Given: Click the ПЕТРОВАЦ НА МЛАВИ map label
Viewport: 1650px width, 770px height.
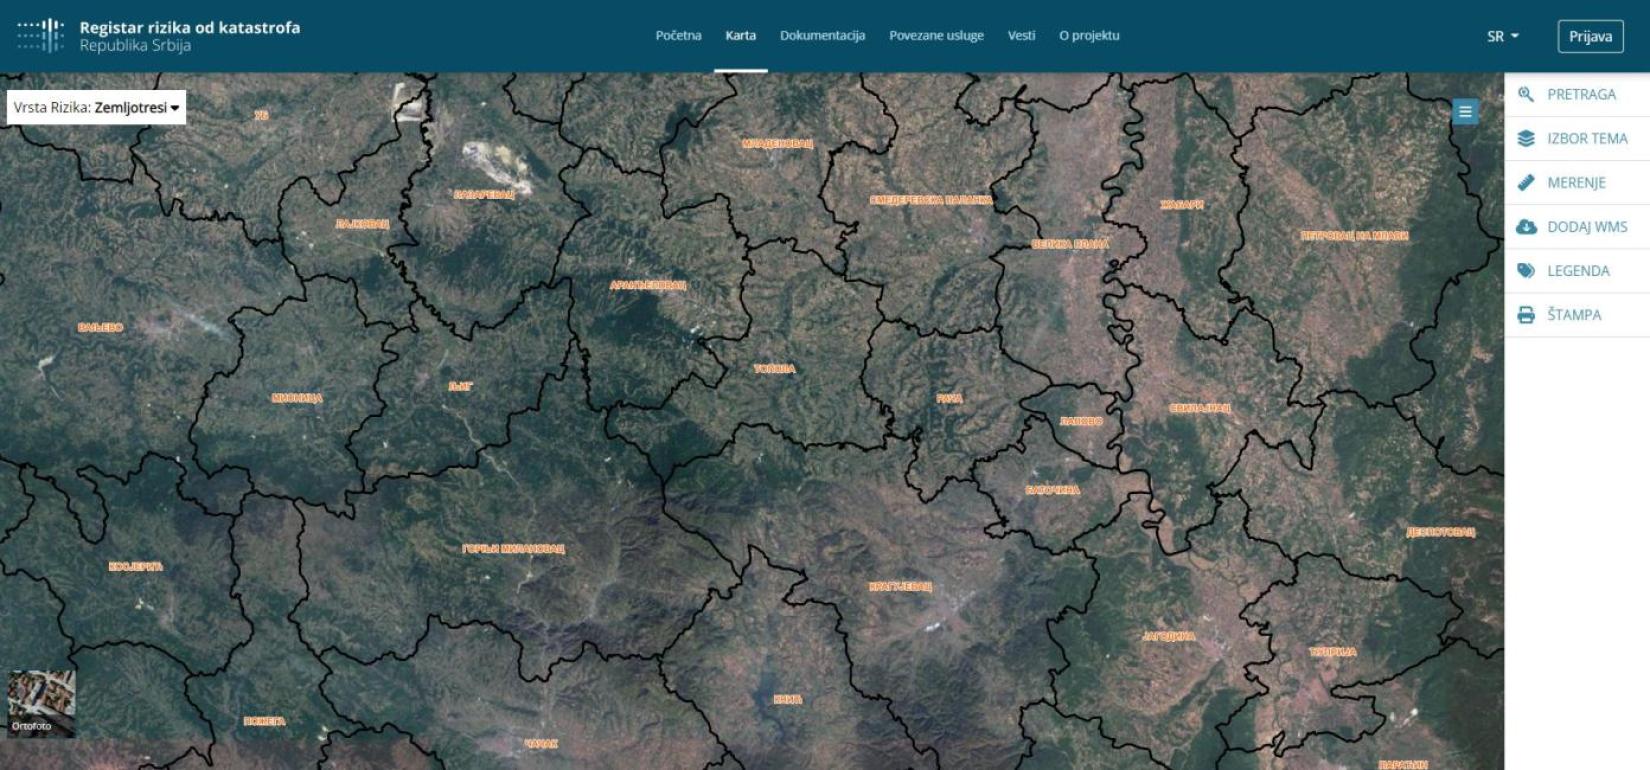Looking at the screenshot, I should [1354, 236].
